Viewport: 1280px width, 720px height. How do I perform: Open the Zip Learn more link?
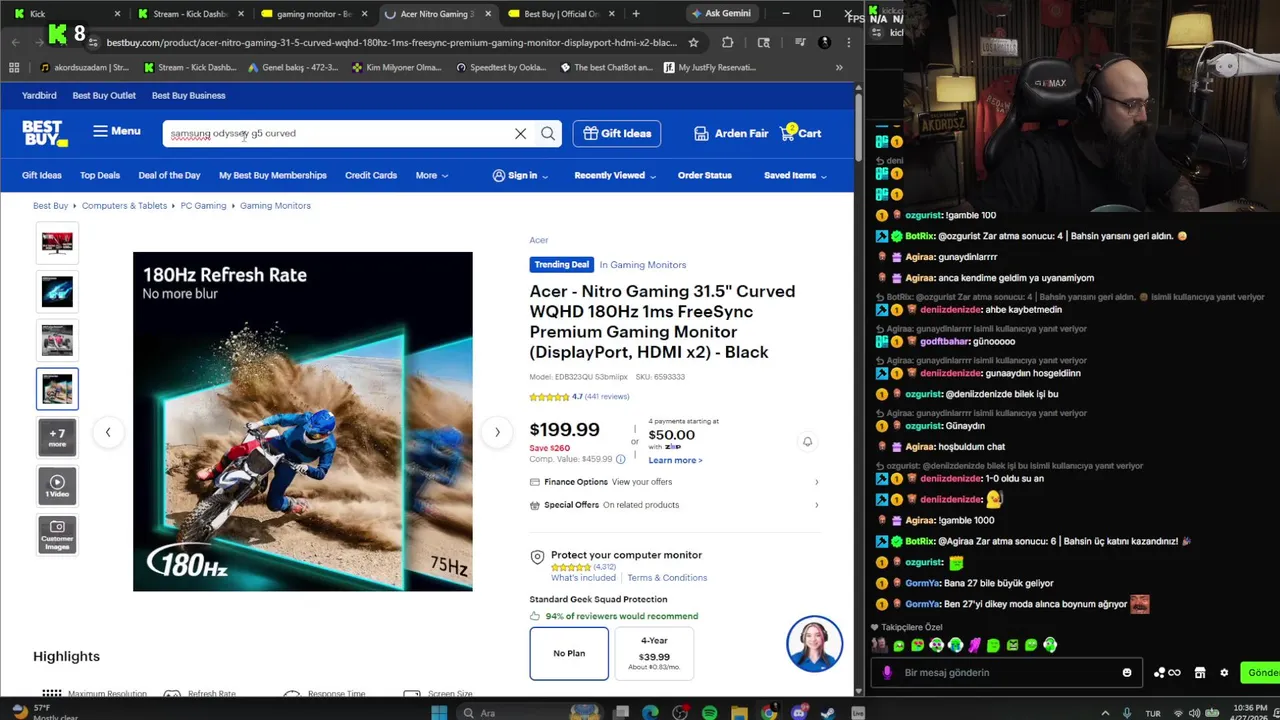tap(675, 460)
